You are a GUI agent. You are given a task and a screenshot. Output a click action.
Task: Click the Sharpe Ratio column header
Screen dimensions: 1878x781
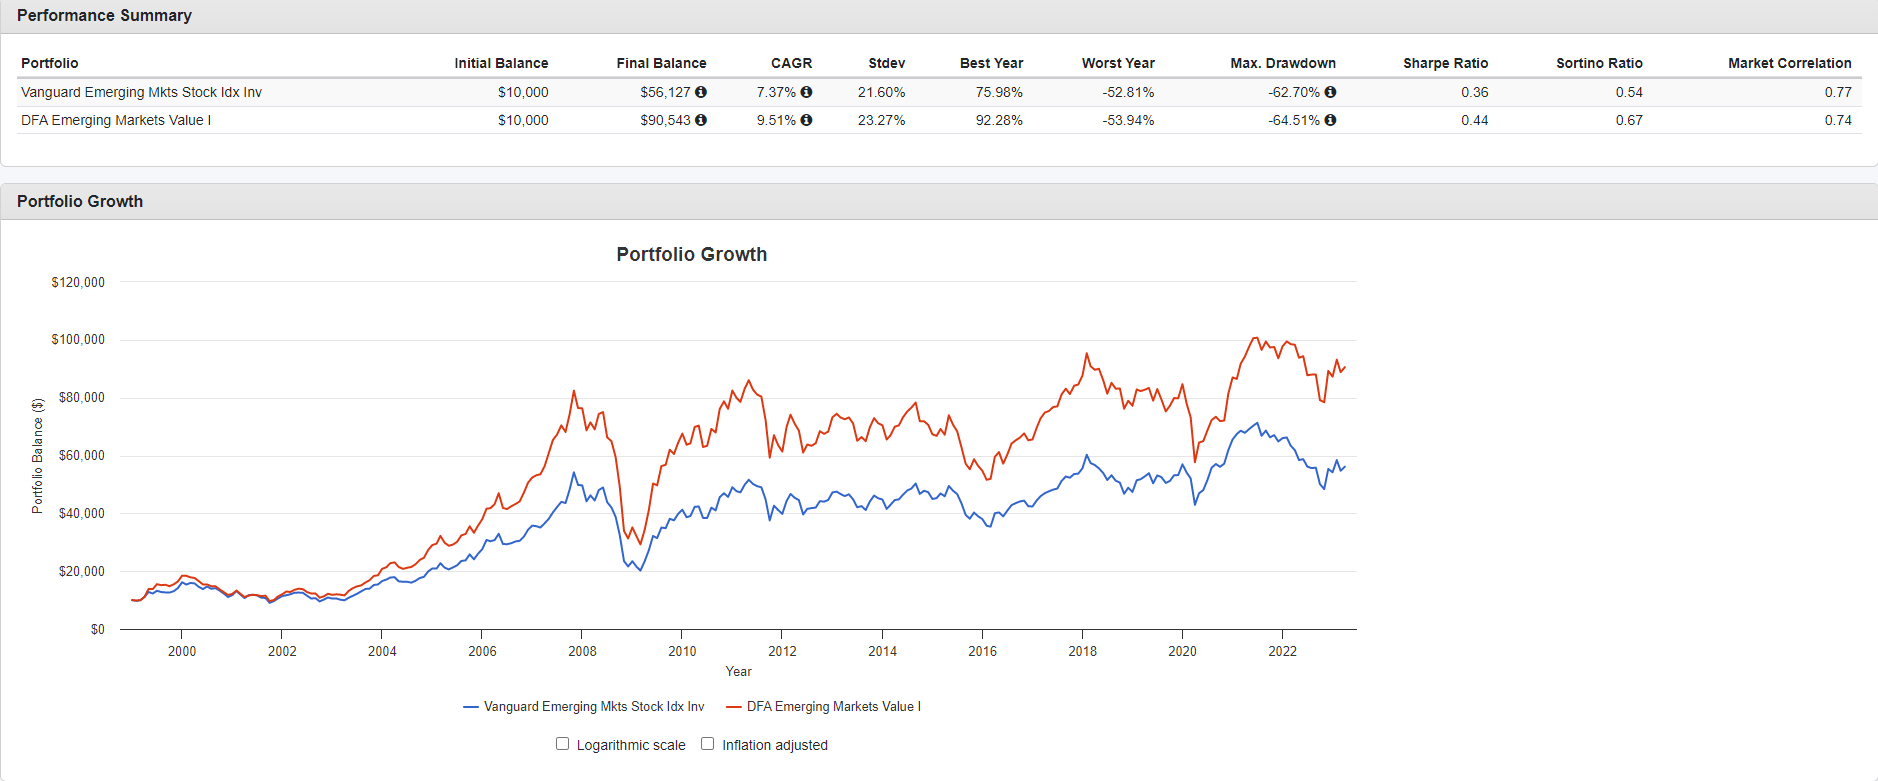point(1445,63)
